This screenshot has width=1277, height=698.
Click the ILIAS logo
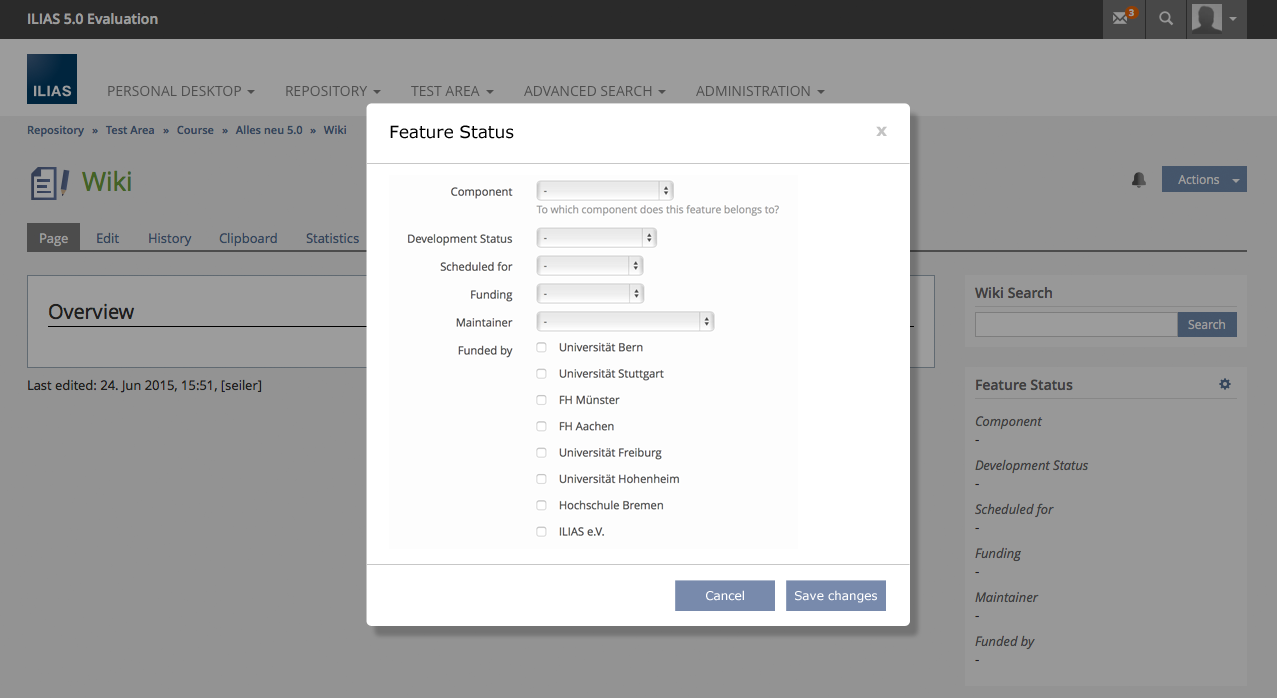(x=52, y=80)
